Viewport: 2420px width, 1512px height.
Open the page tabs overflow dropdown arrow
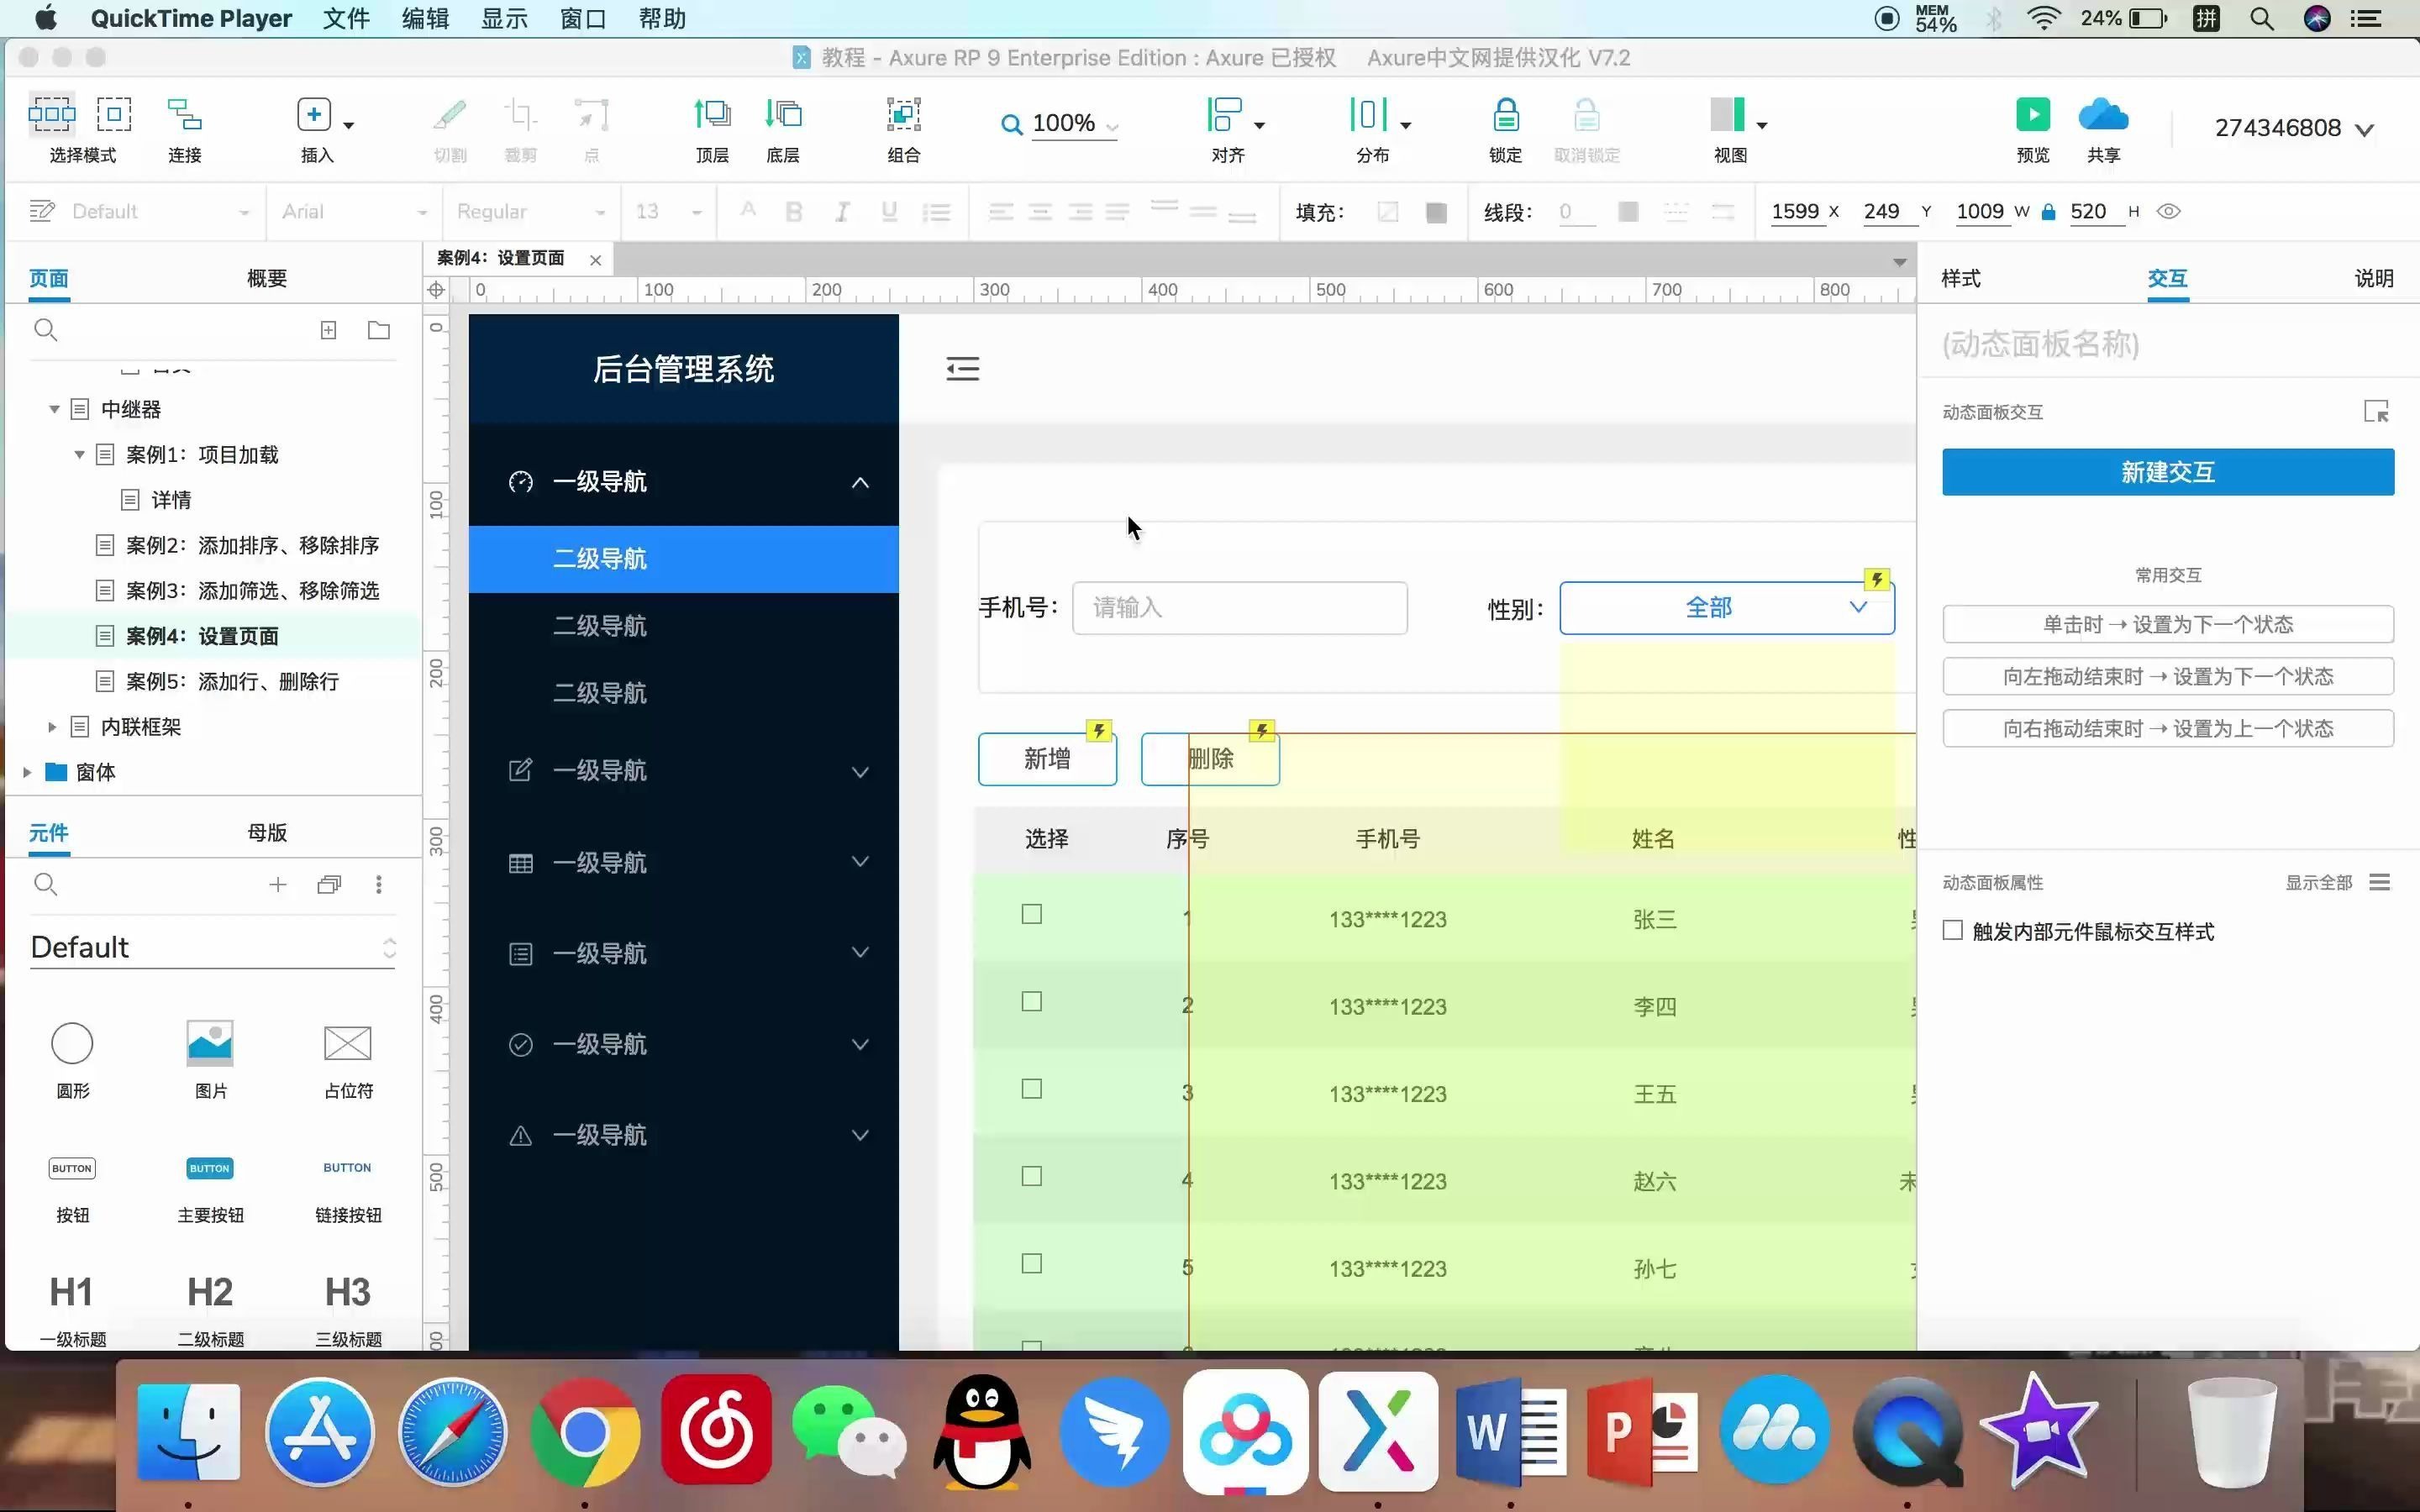[1899, 262]
